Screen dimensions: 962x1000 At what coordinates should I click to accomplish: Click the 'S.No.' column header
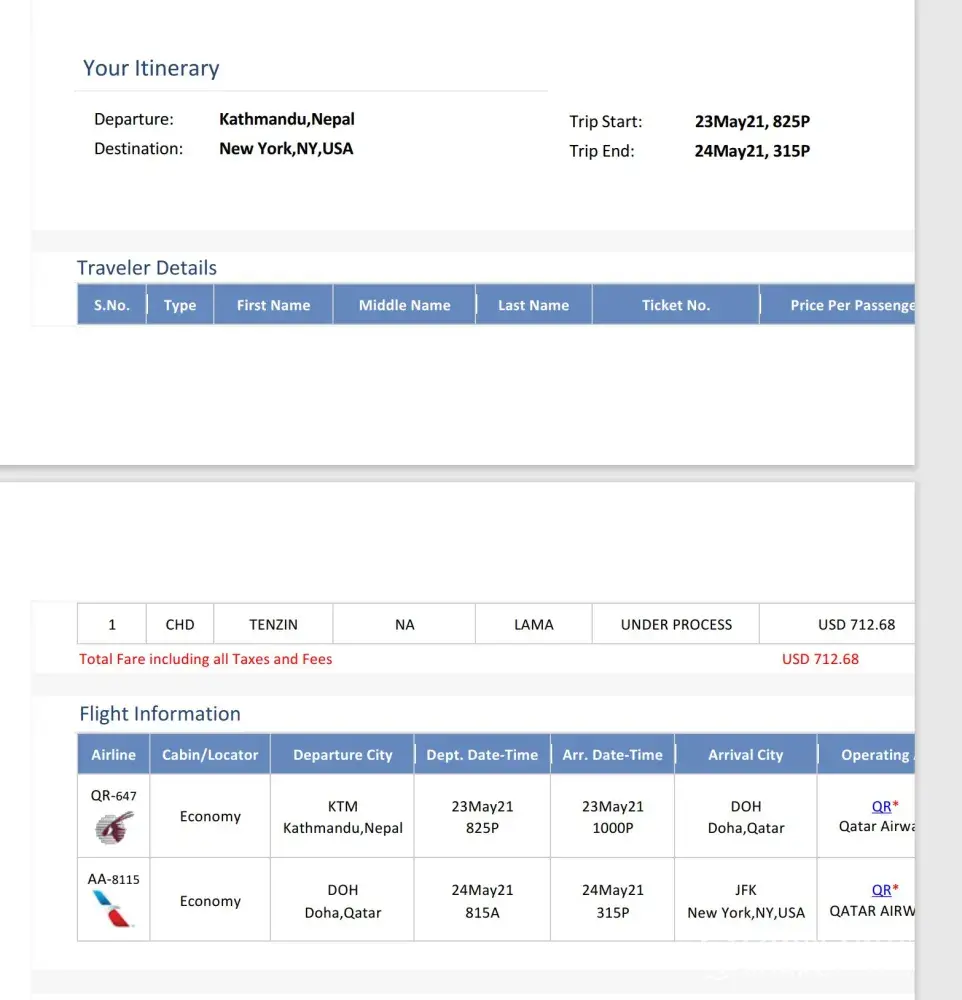(x=112, y=305)
